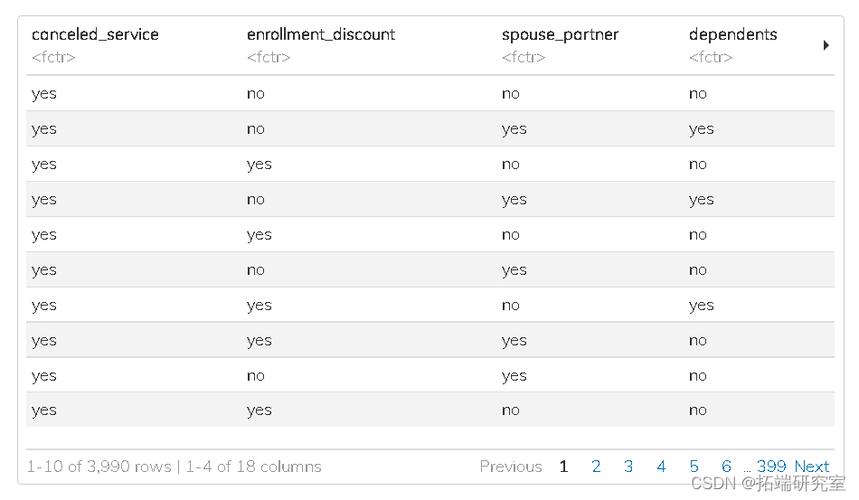Select current page 1 indicator
Screen dimensions: 859x500
click(563, 467)
